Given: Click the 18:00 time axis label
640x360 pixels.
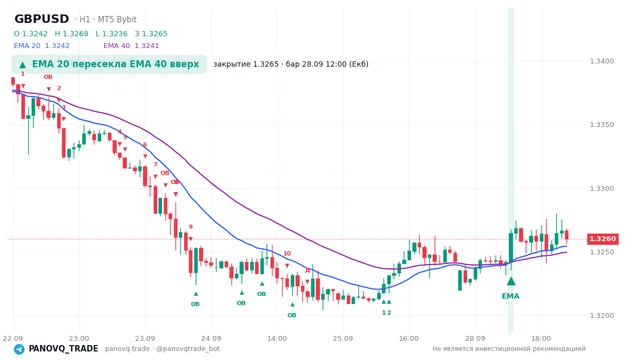Looking at the screenshot, I should [x=541, y=338].
